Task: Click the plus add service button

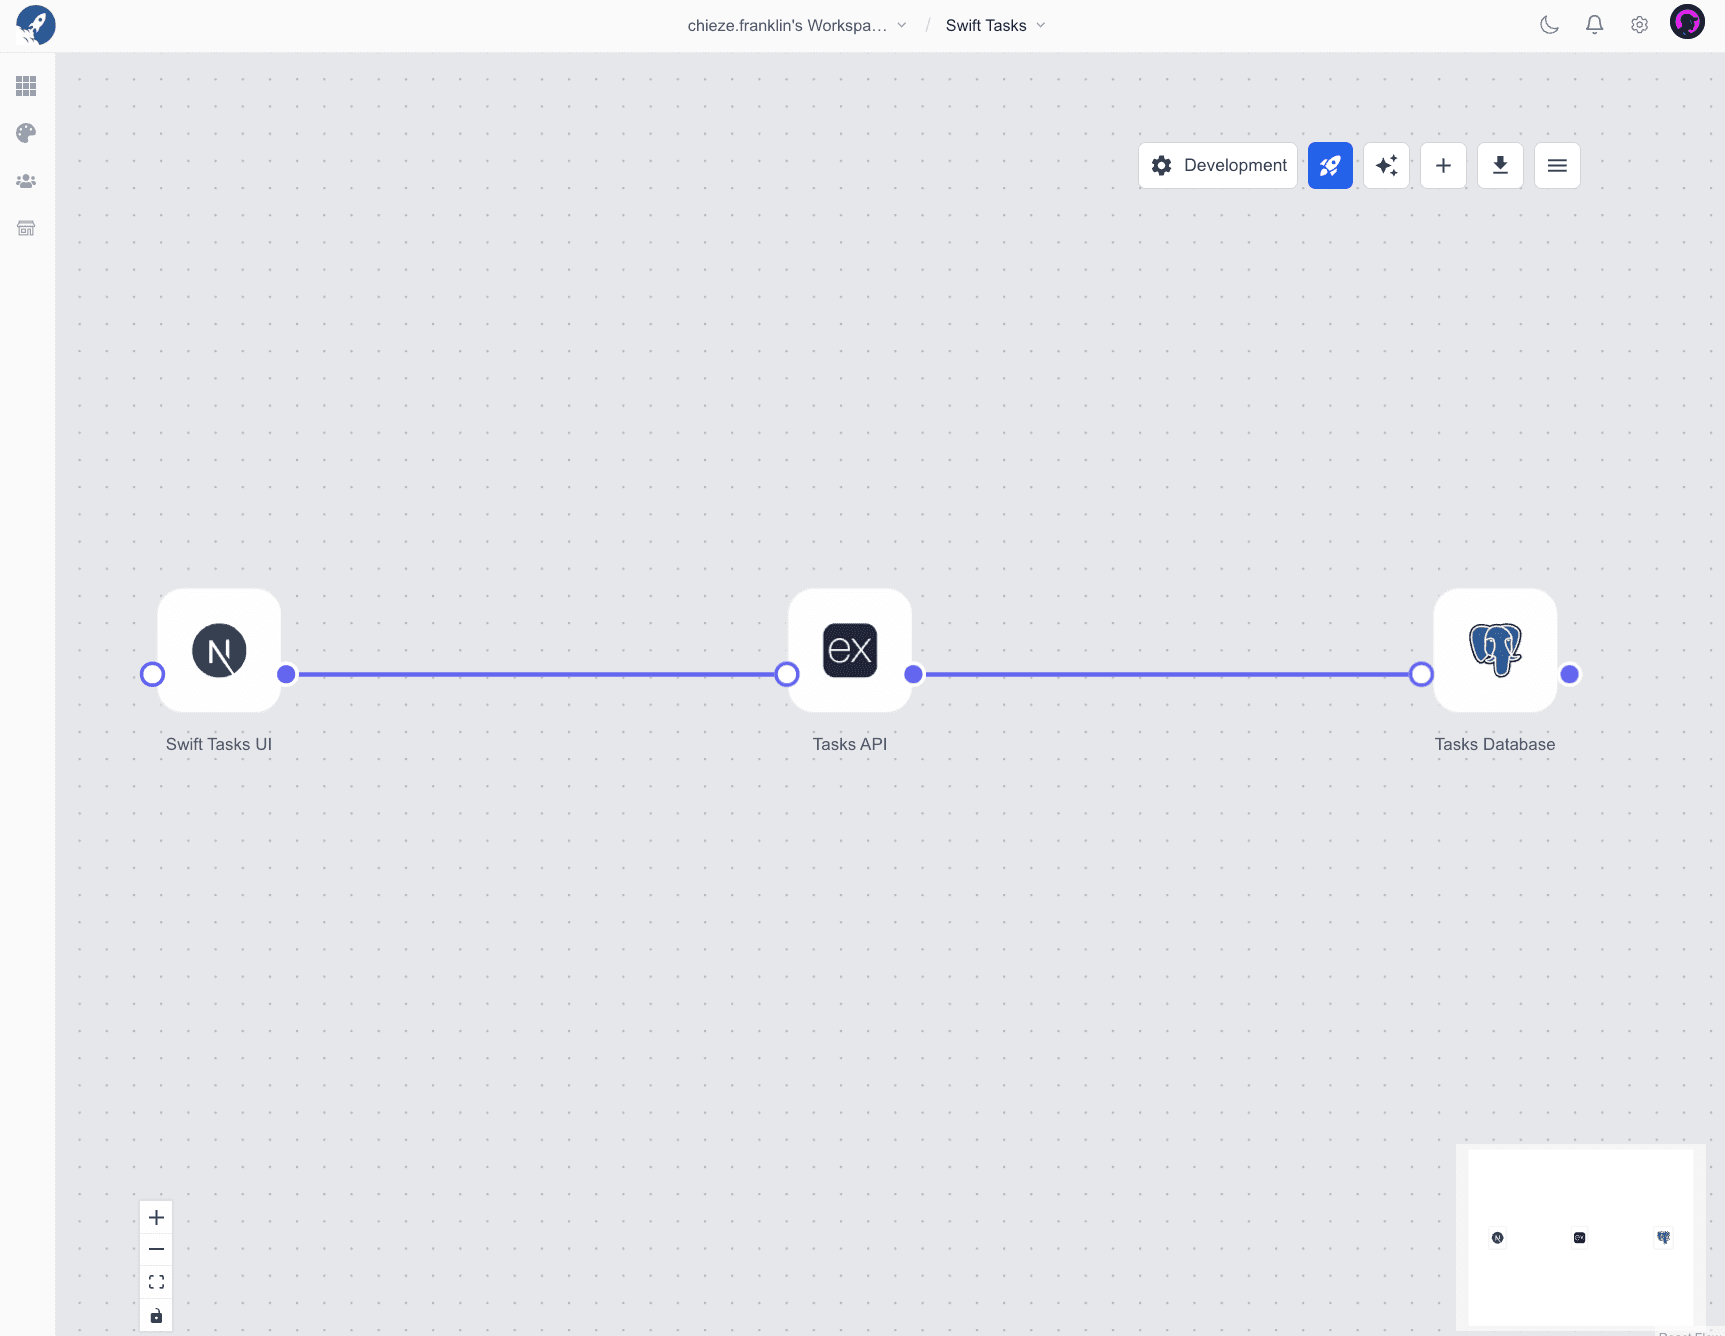Action: (1443, 165)
